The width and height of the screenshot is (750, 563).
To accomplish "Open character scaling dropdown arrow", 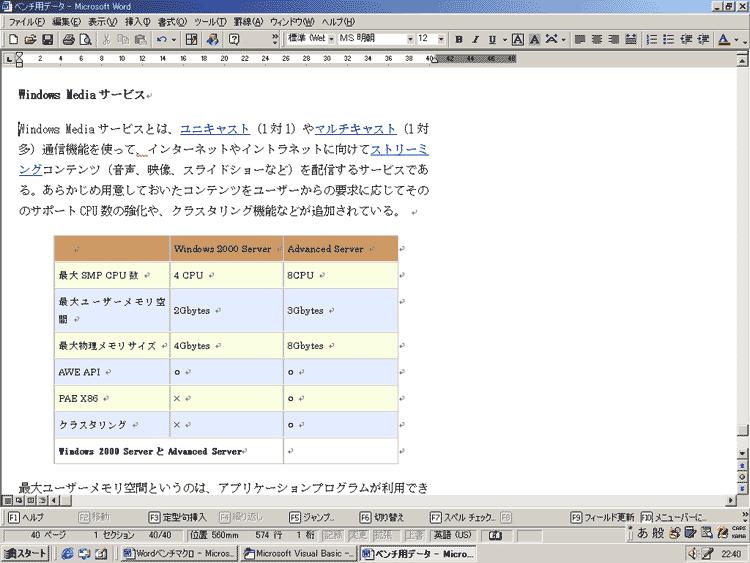I will tap(563, 40).
